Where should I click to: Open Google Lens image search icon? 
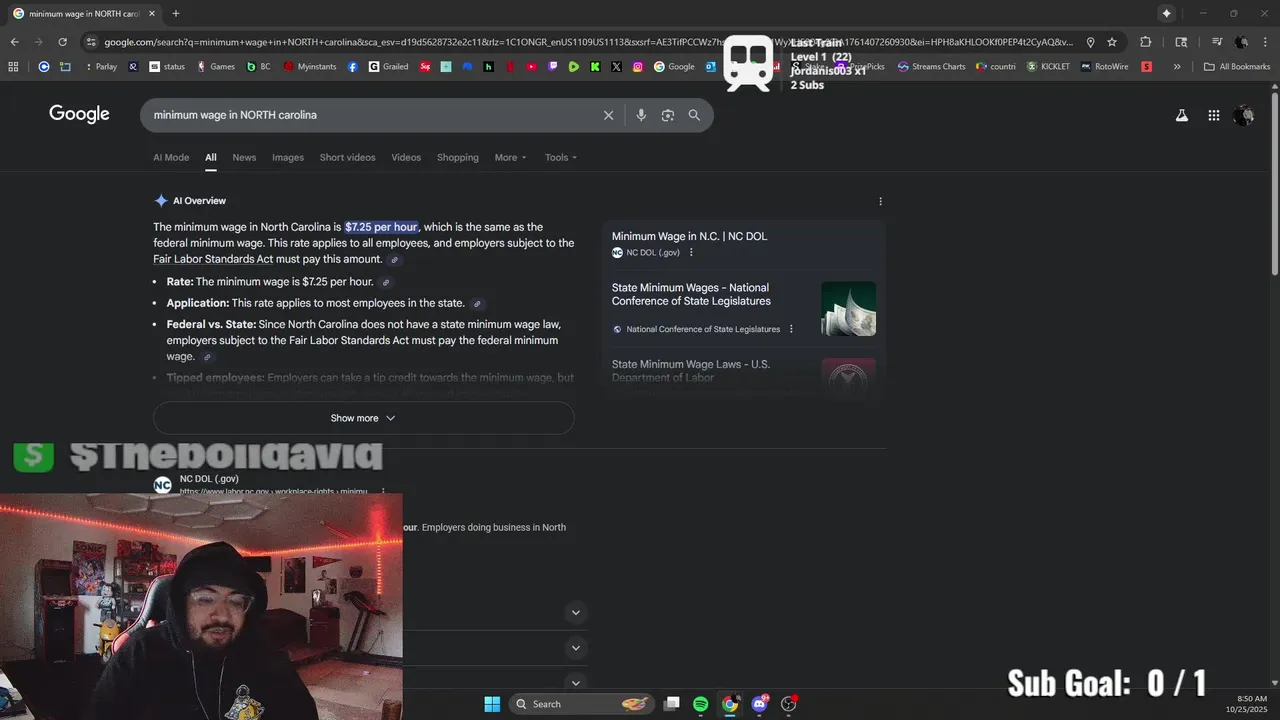pos(668,115)
